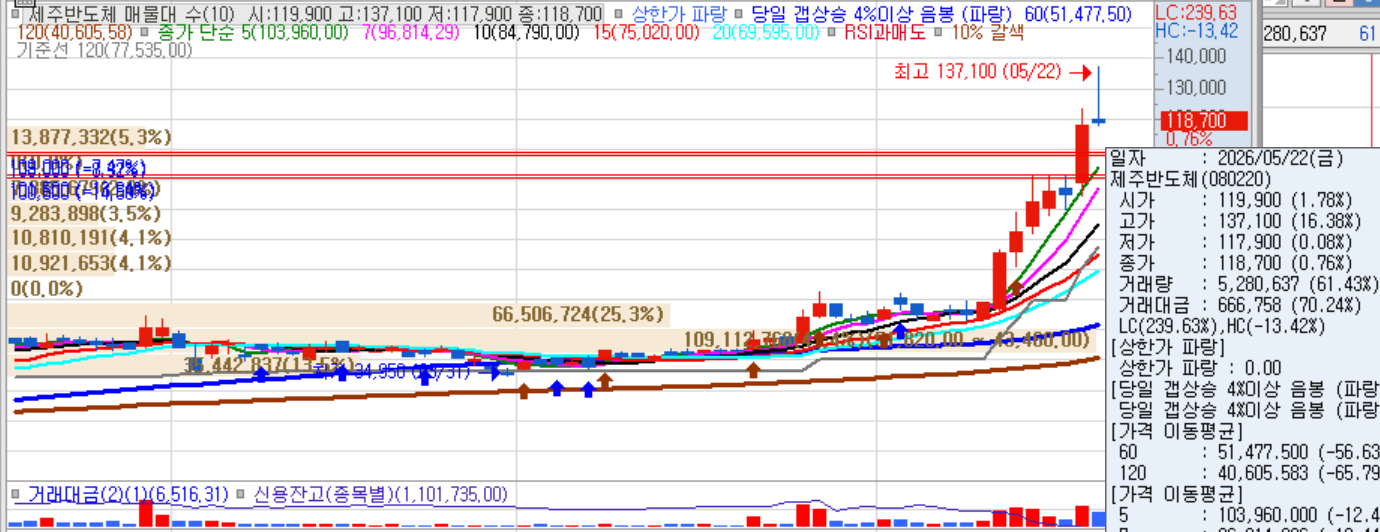Select the 상한가 파랑 indicator label
This screenshot has width=1380, height=532.
tap(679, 15)
